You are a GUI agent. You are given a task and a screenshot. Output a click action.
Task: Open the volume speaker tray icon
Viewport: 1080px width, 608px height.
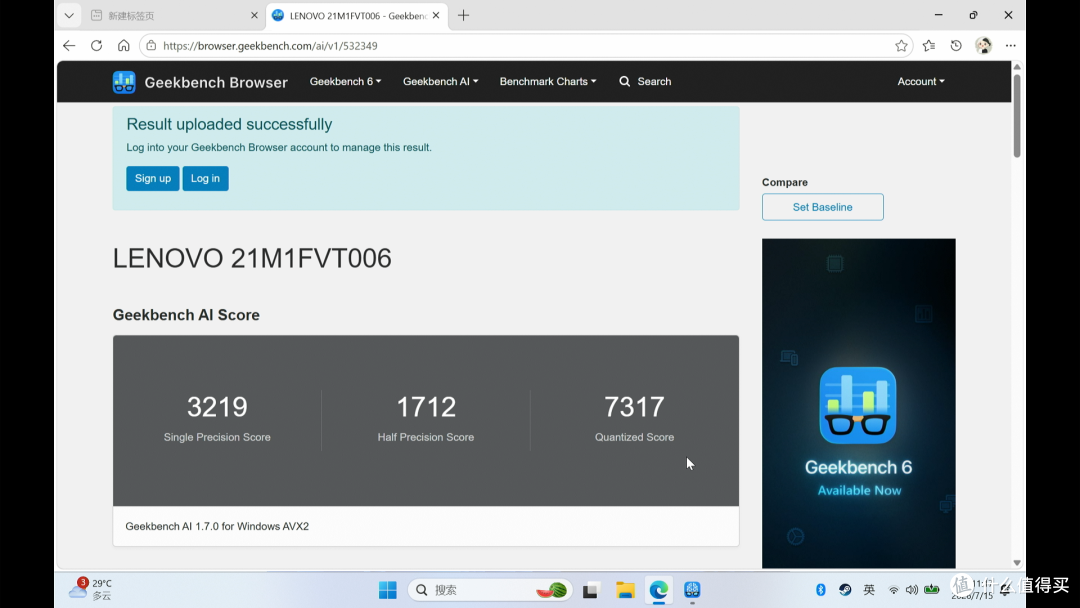(x=912, y=590)
